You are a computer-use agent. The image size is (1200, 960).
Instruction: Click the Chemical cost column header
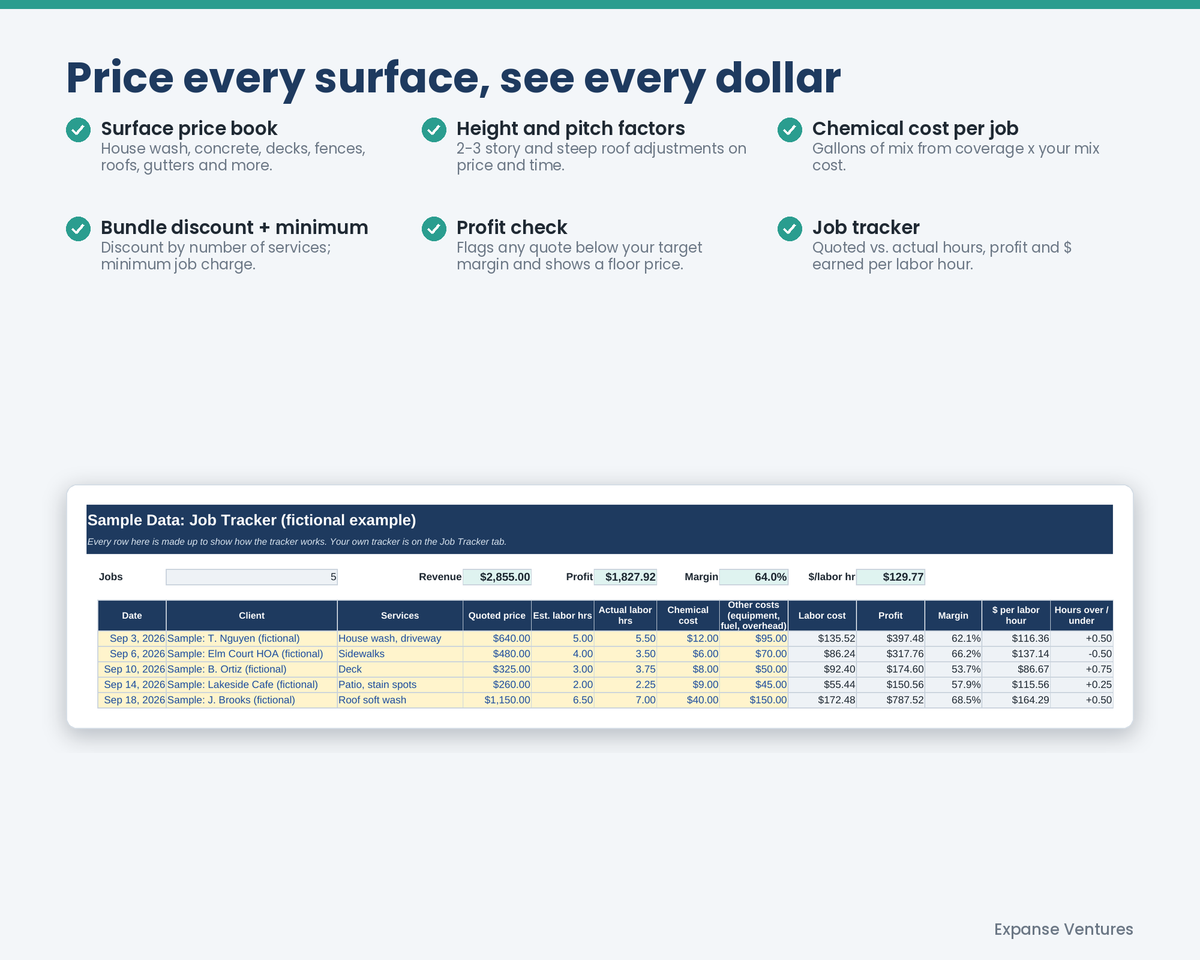pyautogui.click(x=688, y=616)
